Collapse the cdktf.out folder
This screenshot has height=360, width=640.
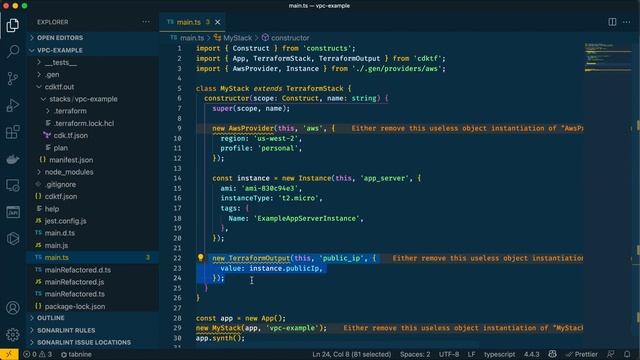coord(59,87)
